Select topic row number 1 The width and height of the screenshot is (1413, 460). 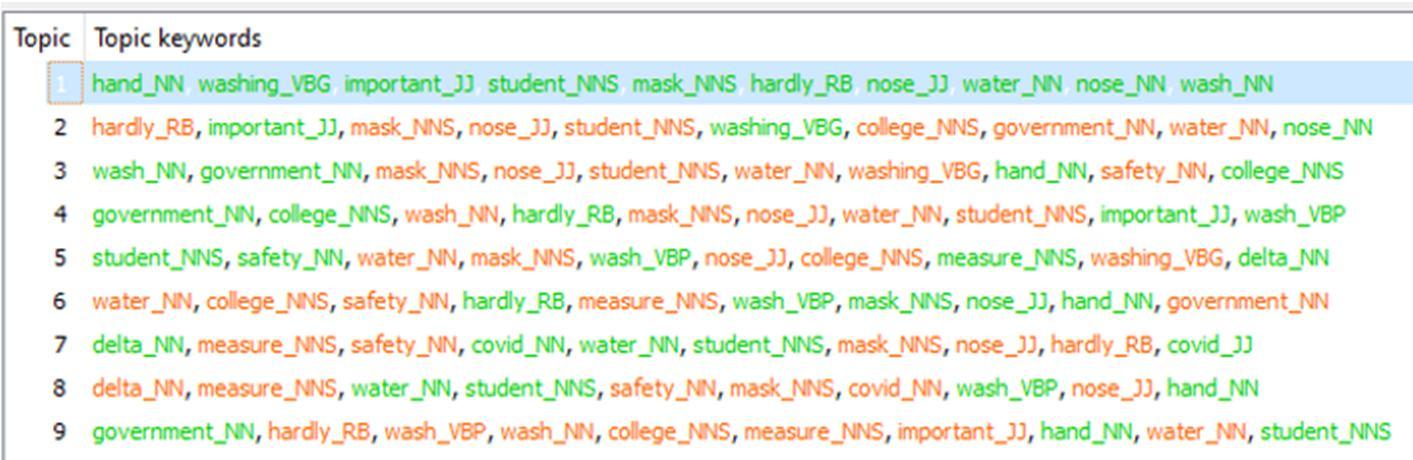[x=707, y=84]
